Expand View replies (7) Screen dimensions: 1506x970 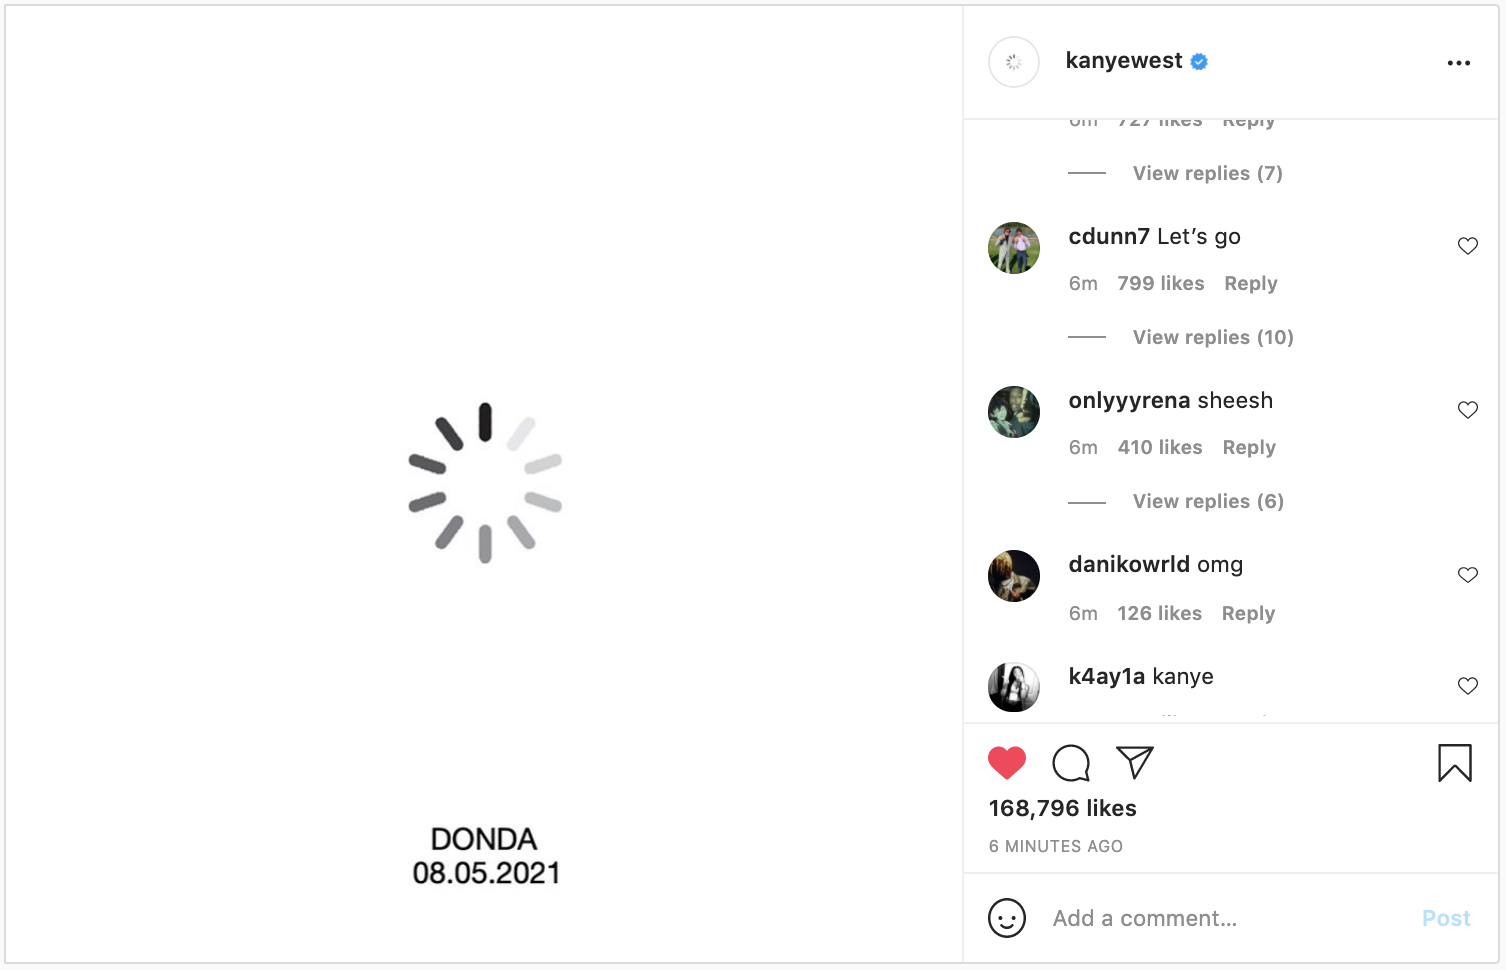1207,174
